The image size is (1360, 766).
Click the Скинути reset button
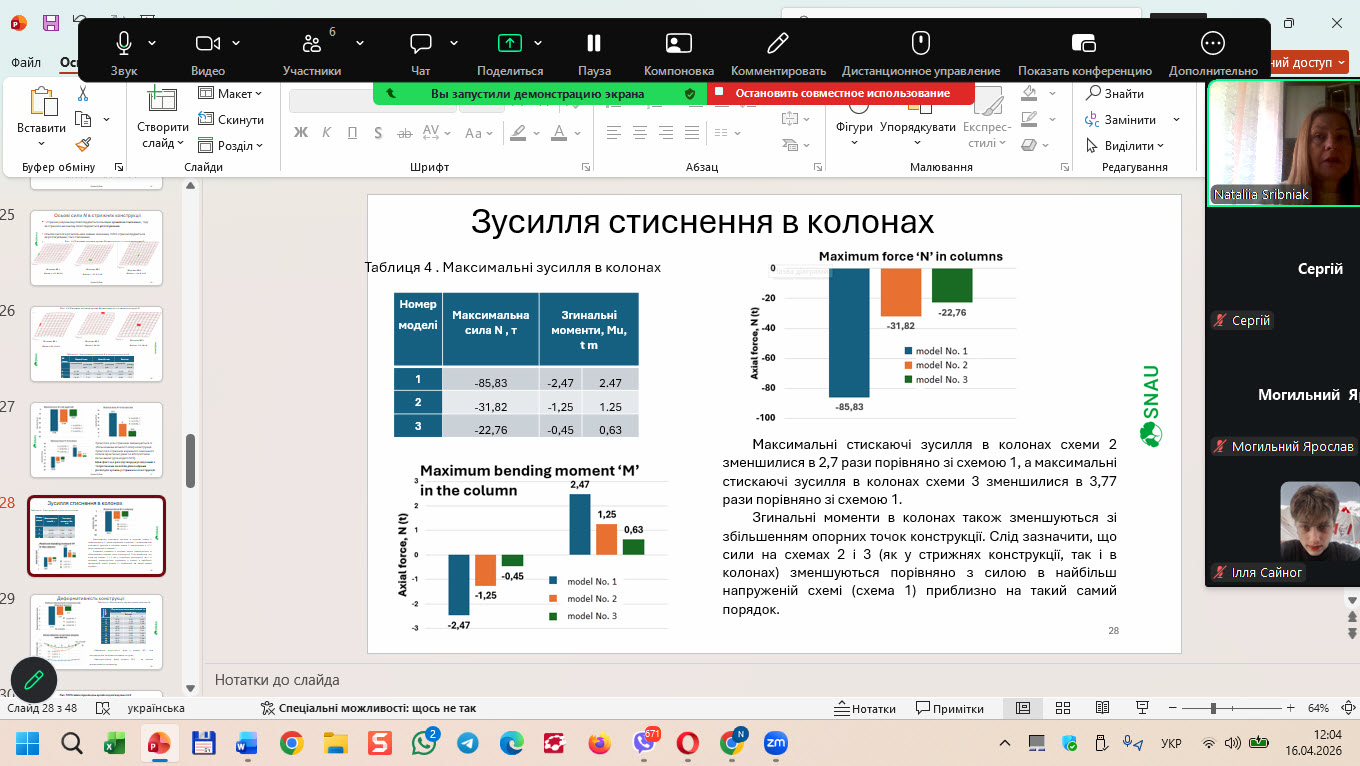point(230,120)
